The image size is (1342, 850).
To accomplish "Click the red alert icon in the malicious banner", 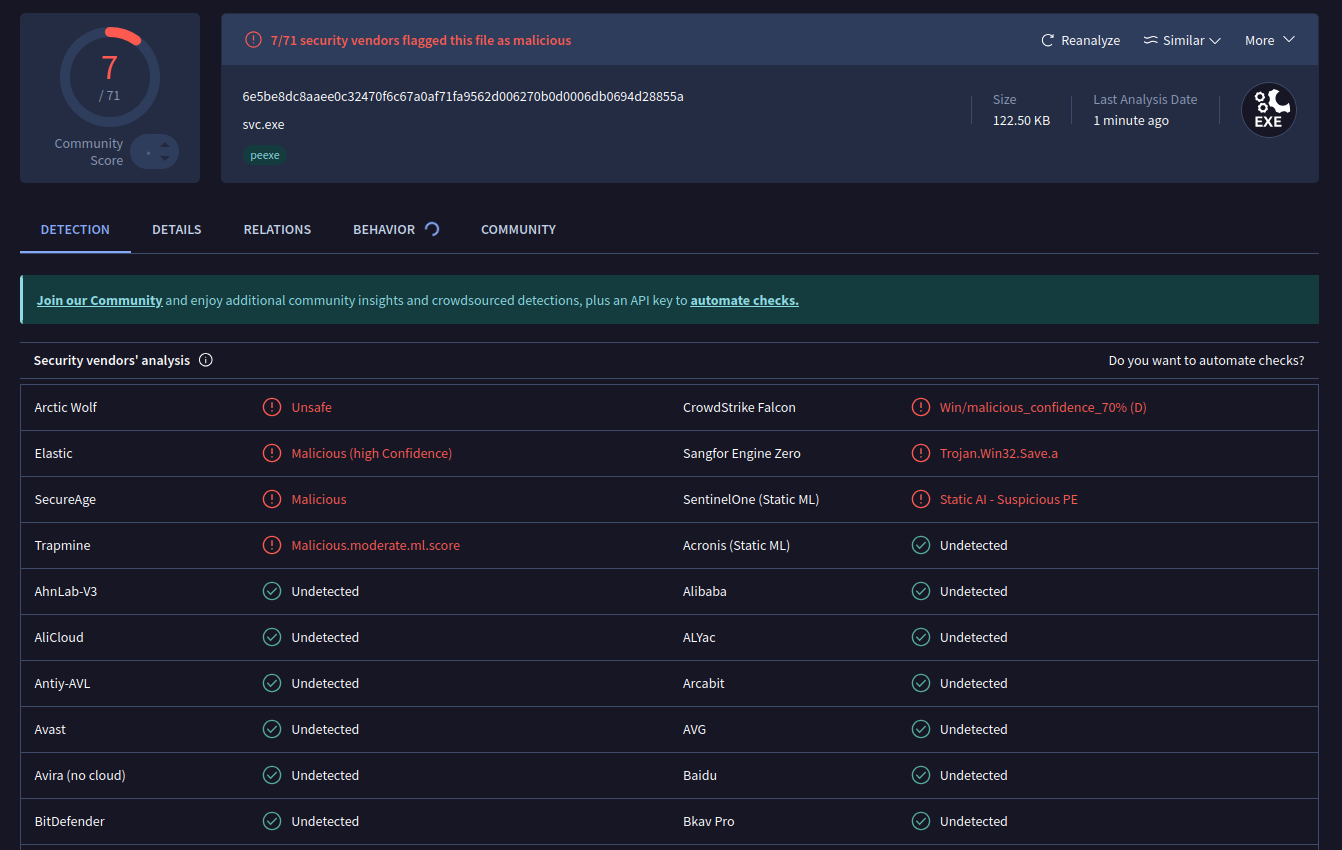I will click(253, 40).
